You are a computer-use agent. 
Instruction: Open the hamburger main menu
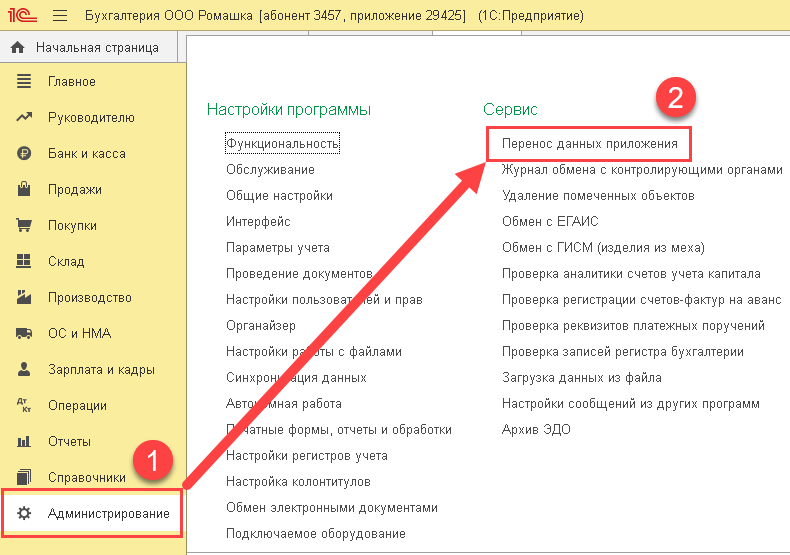tap(60, 16)
